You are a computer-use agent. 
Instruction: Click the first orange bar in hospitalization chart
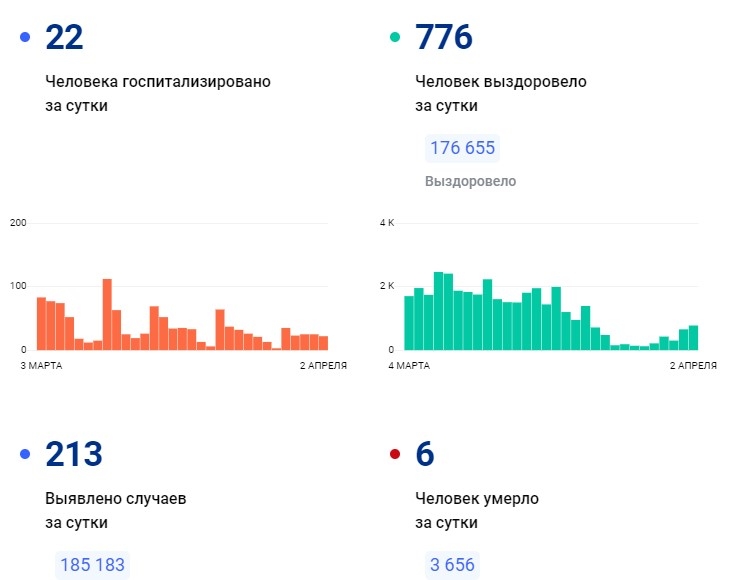41,323
